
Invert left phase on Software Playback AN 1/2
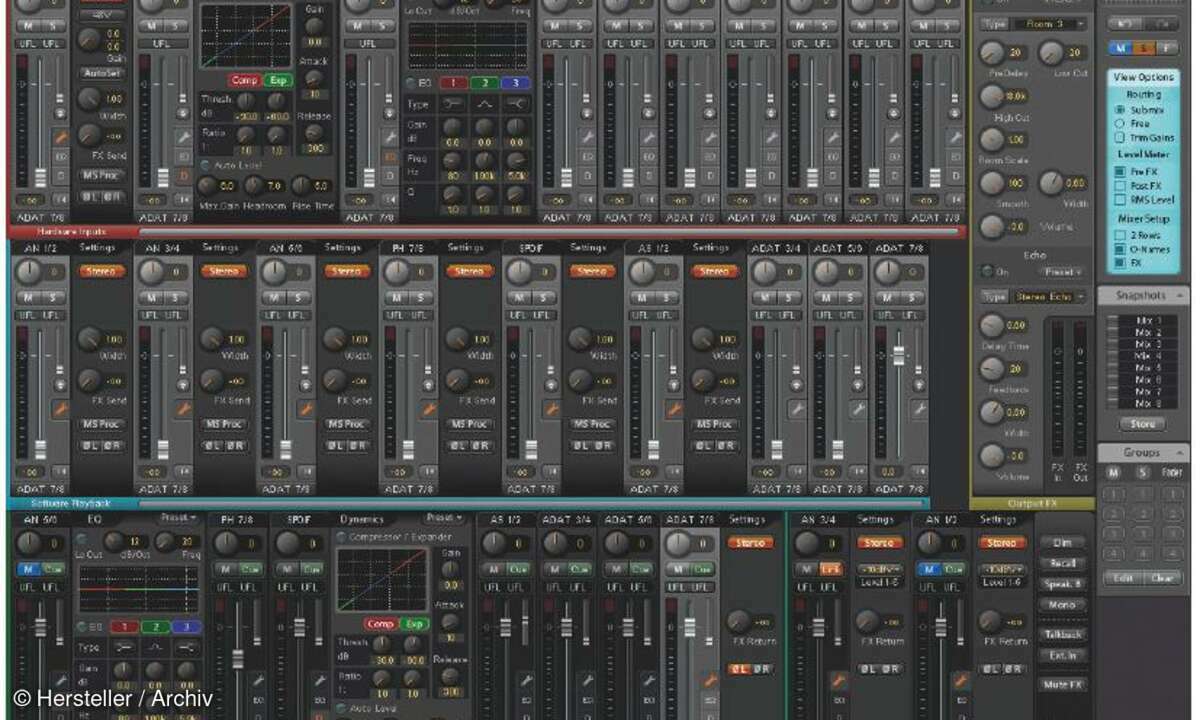[90, 446]
